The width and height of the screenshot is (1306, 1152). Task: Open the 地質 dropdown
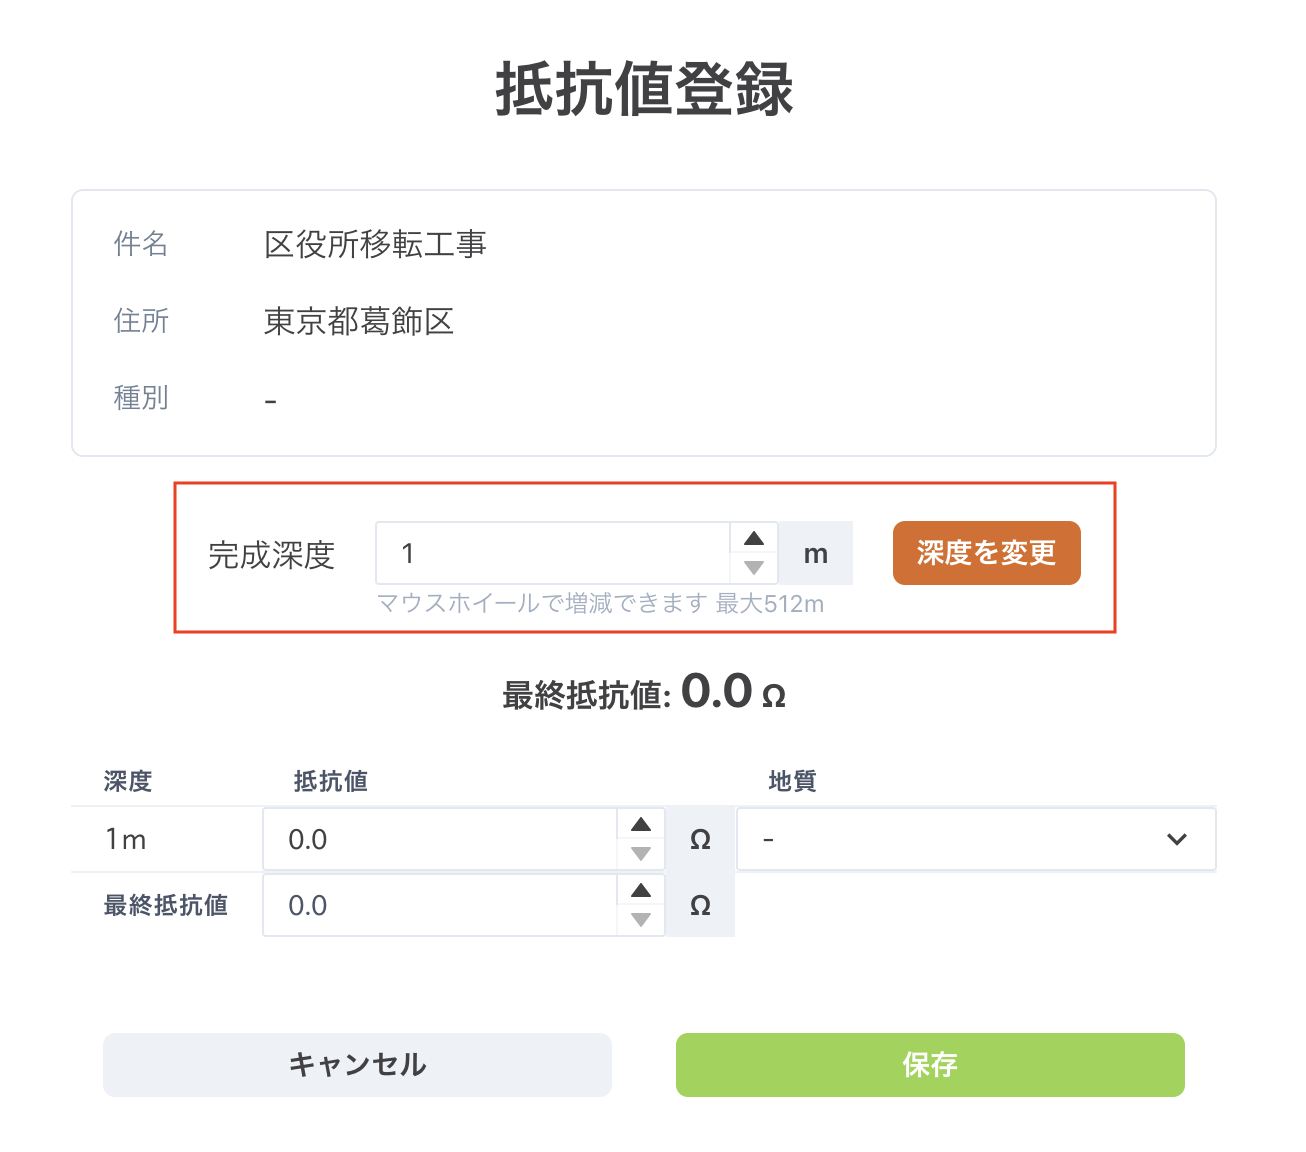(x=960, y=840)
